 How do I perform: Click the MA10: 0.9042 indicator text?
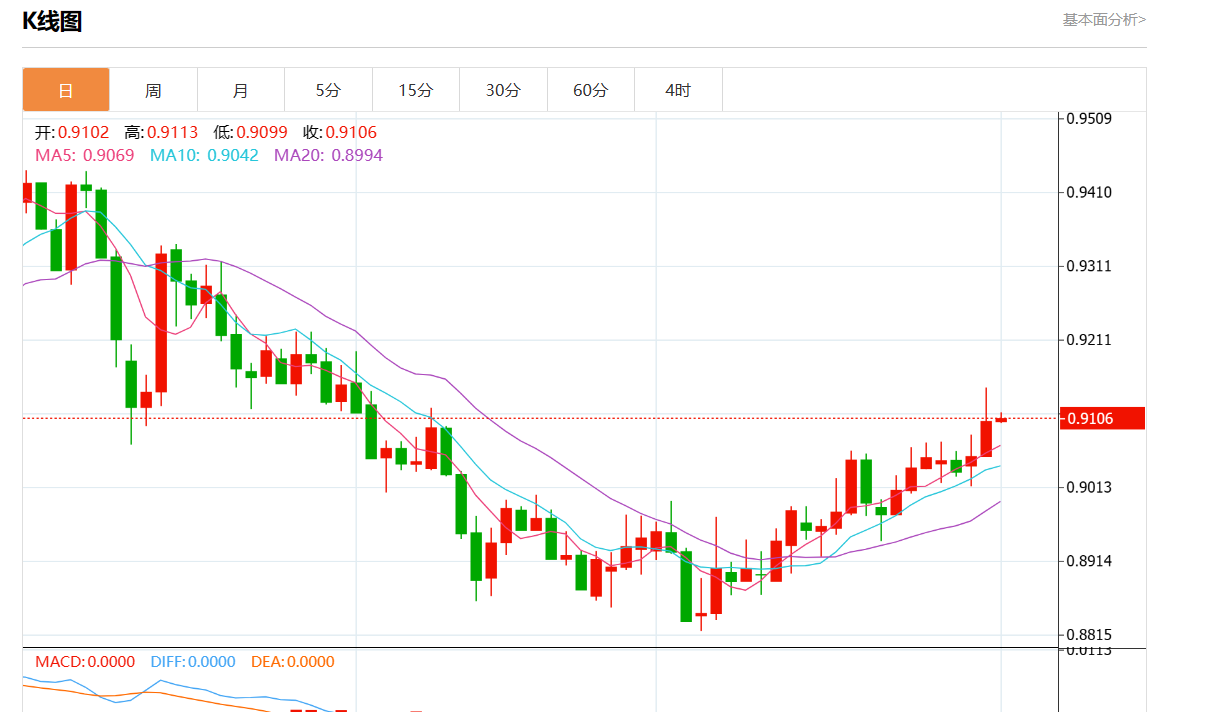(204, 155)
